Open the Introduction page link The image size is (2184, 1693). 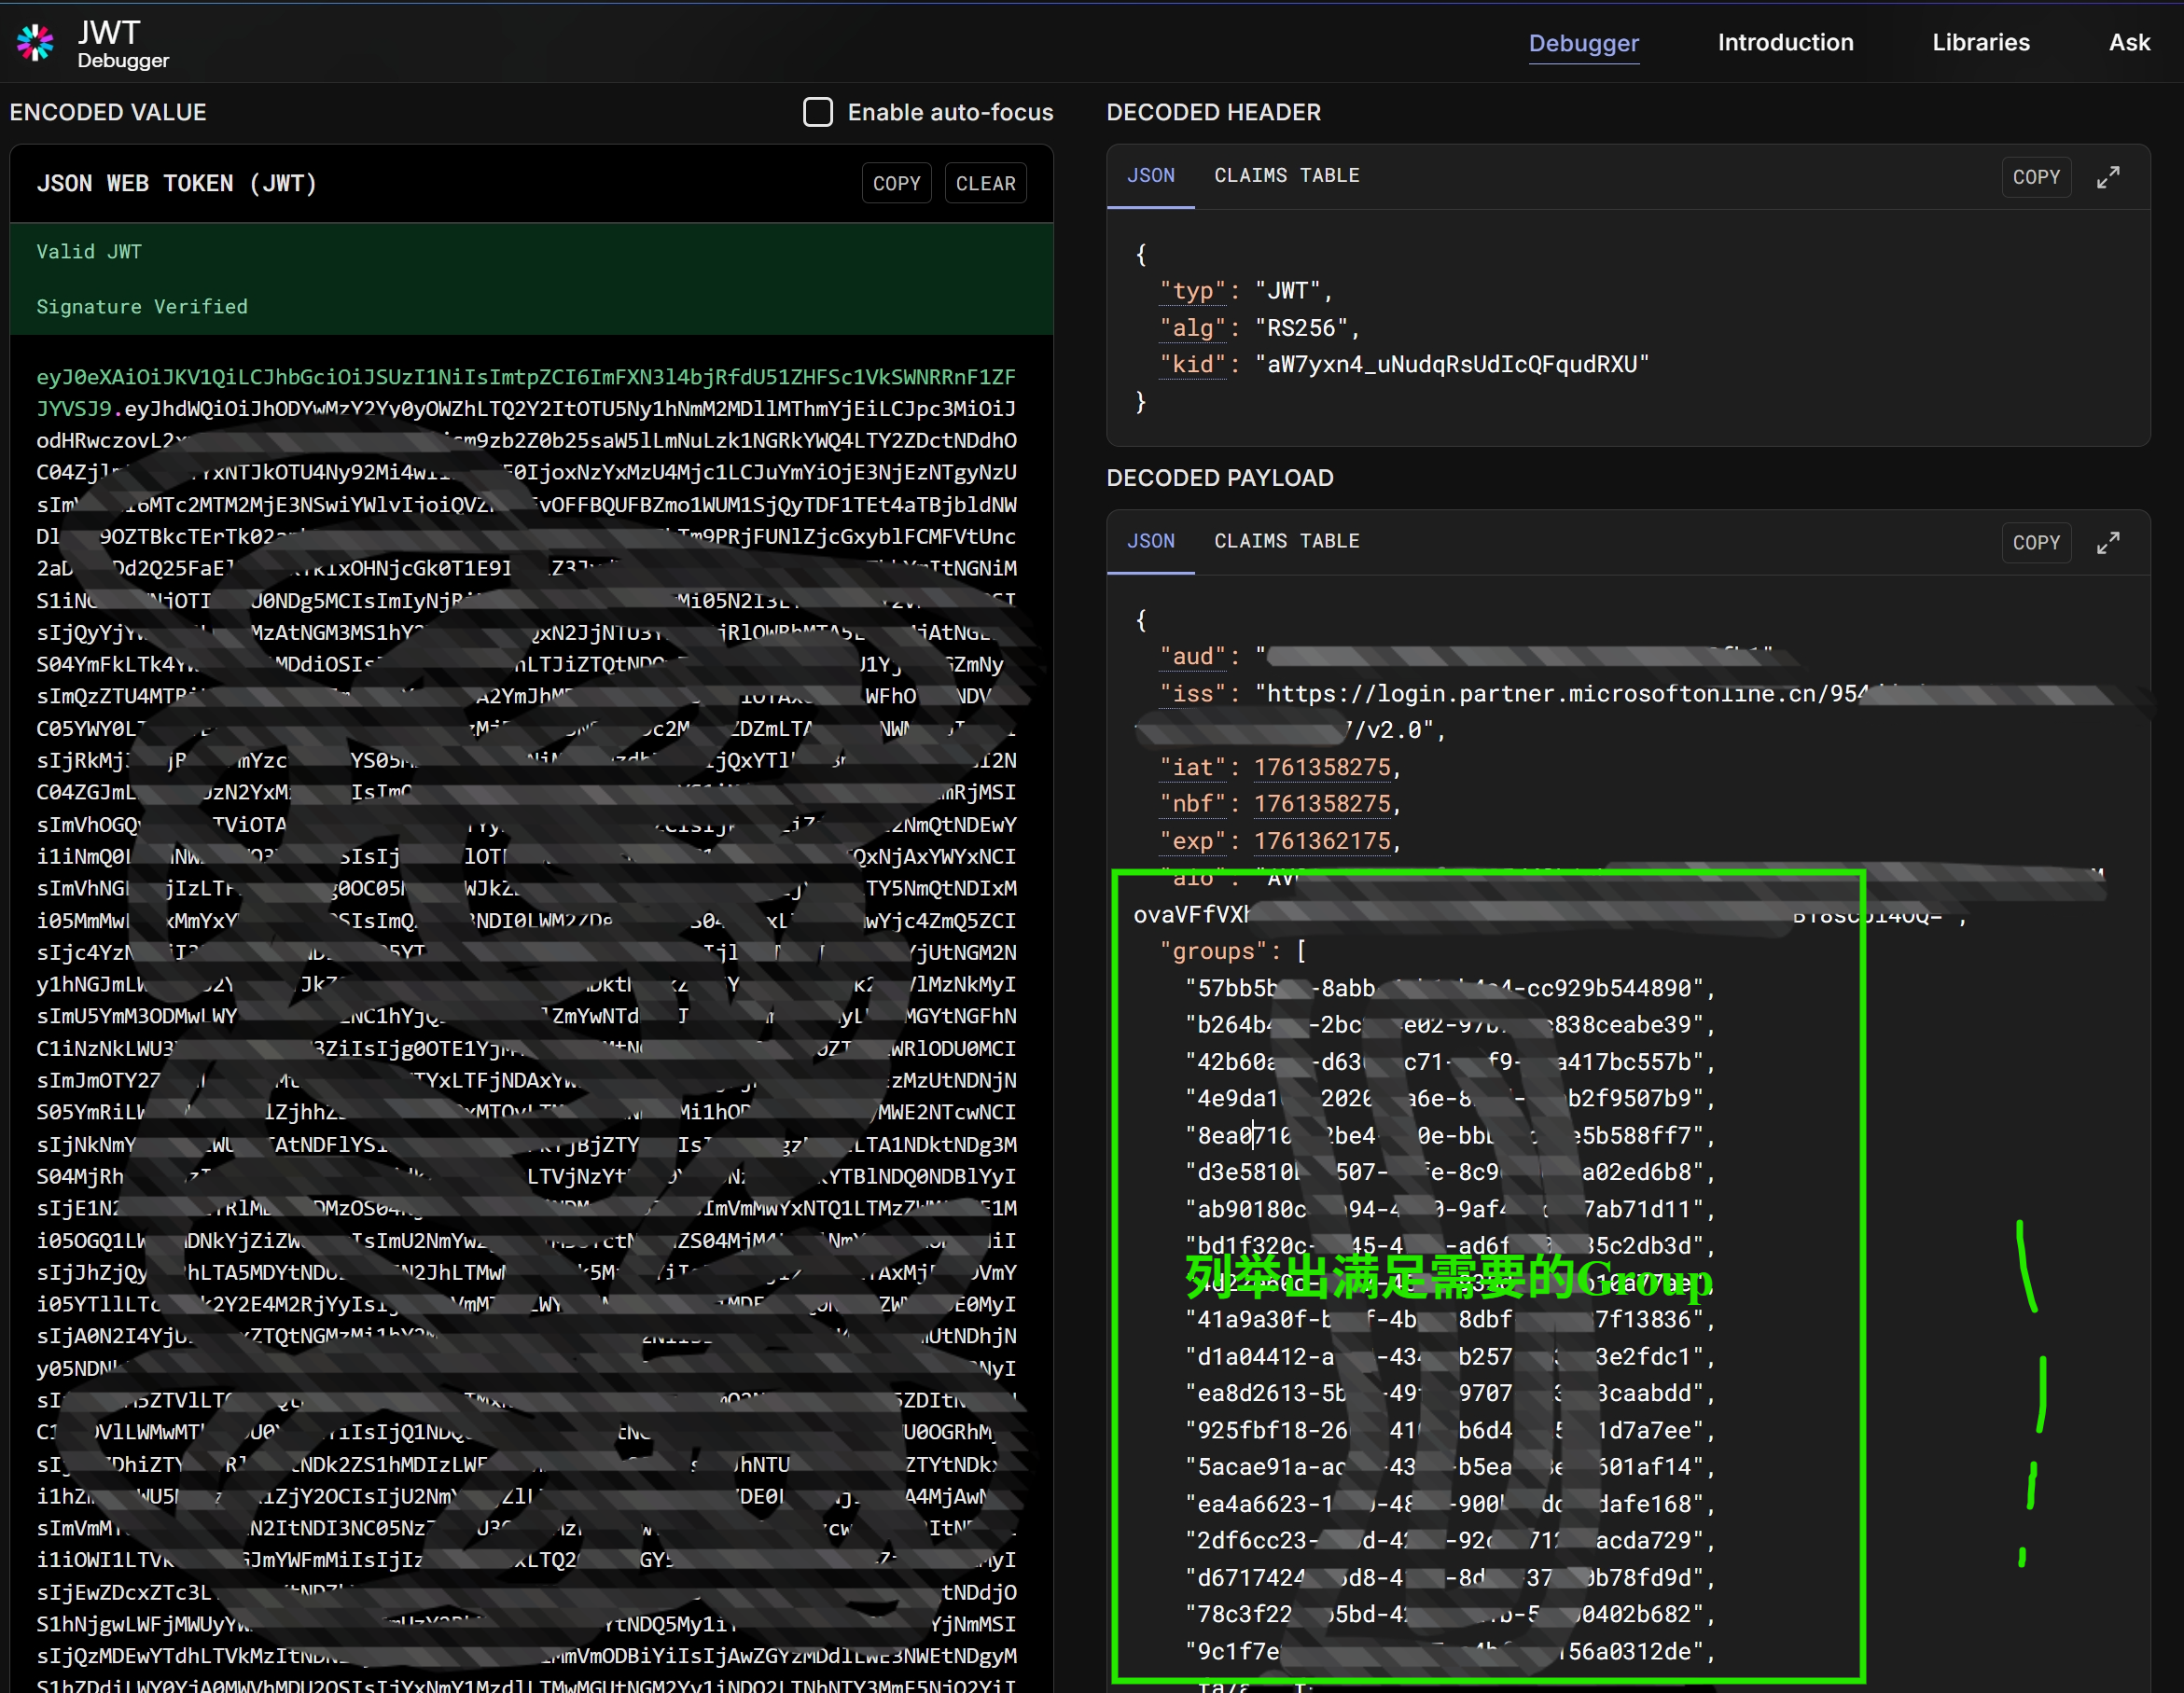(1785, 43)
